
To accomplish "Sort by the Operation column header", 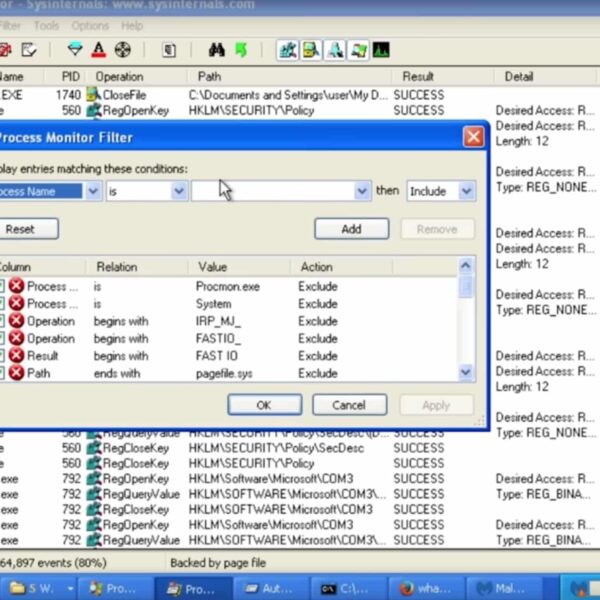I will coord(137,77).
